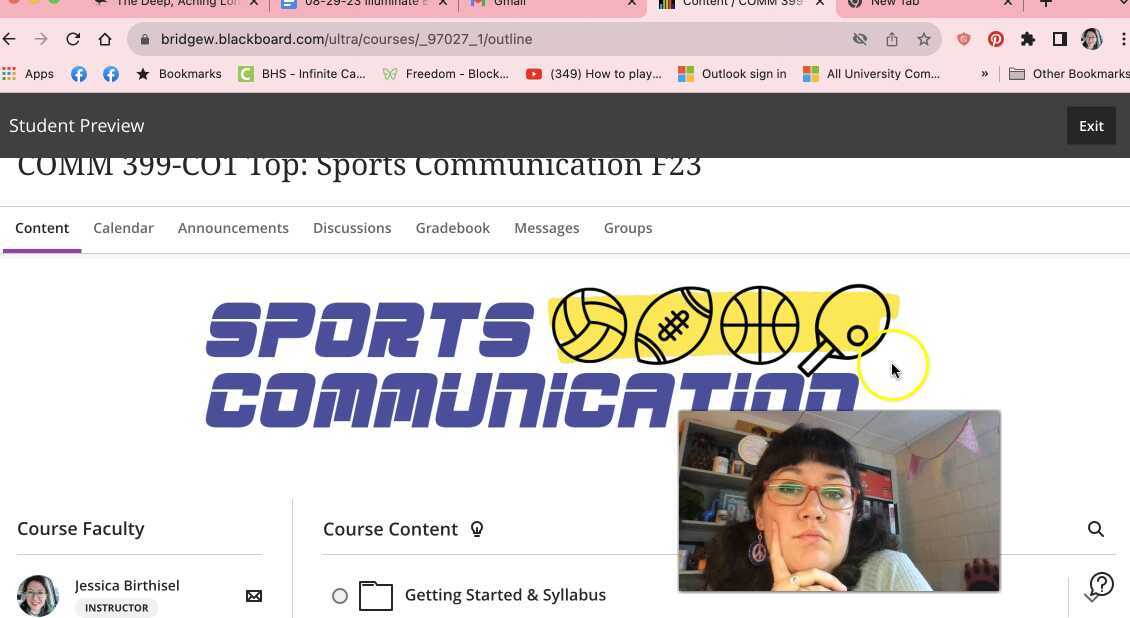Bookmark this page with the star icon
This screenshot has height=618, width=1130.
(923, 39)
